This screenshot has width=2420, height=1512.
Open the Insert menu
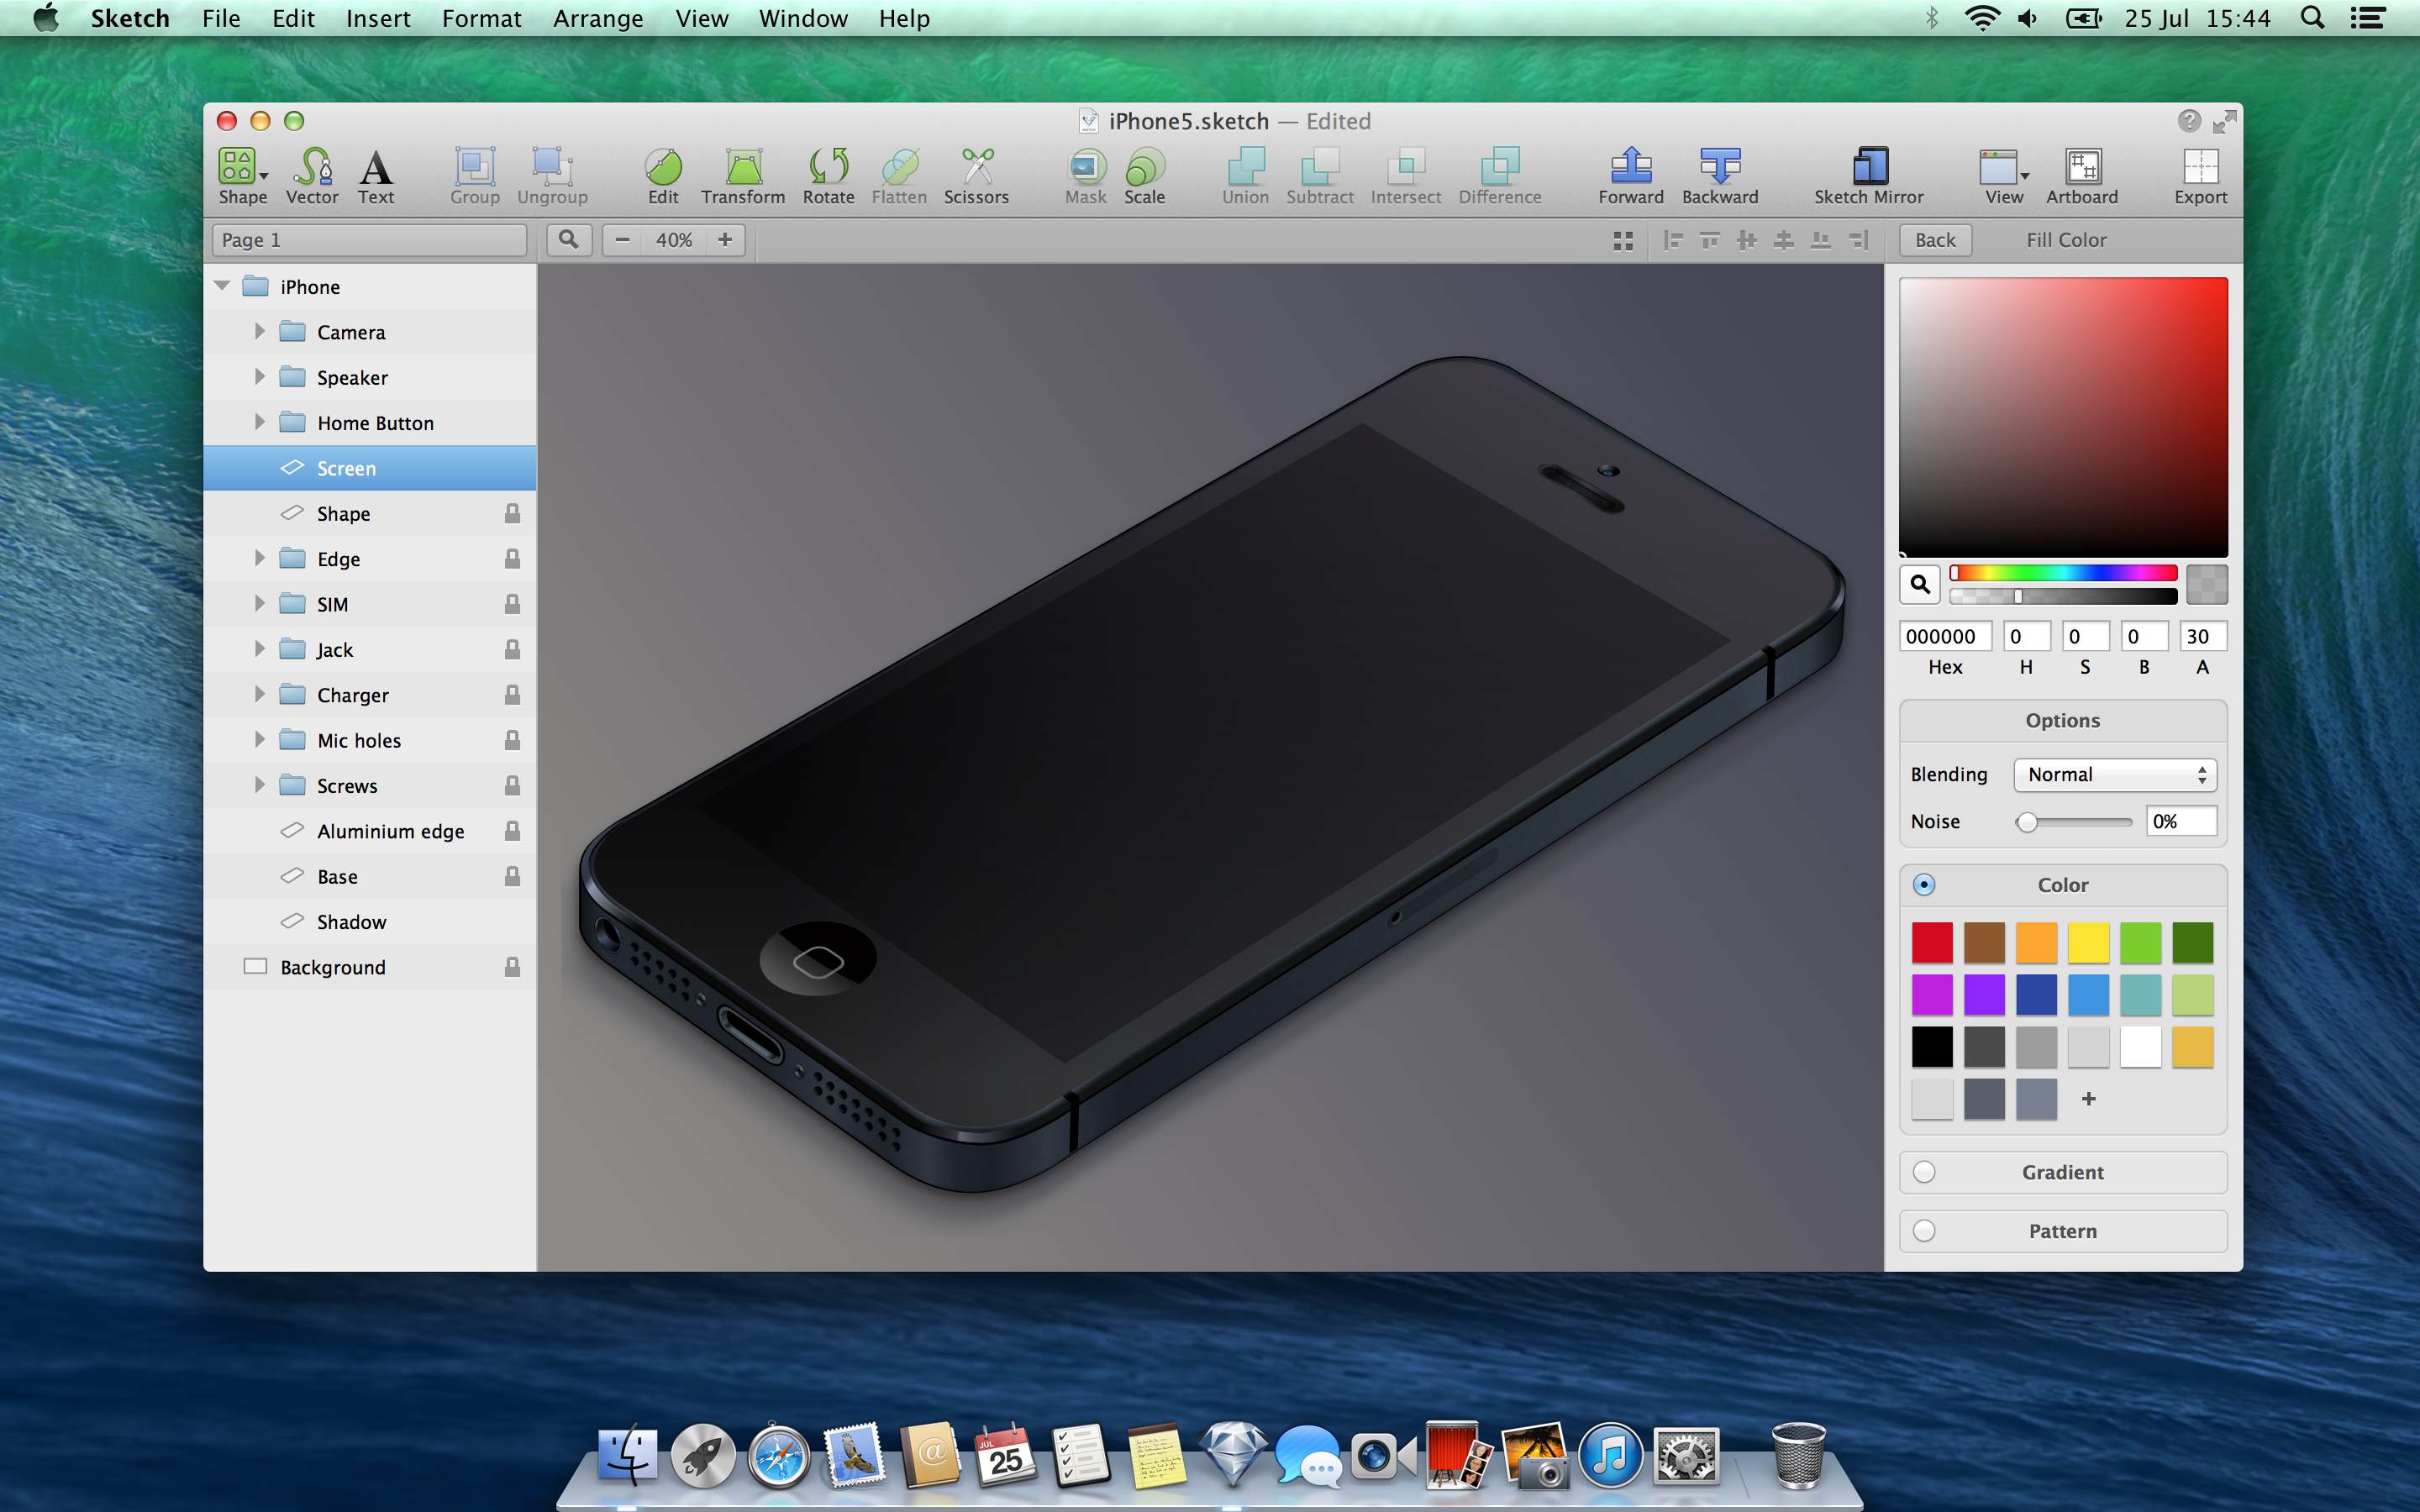tap(378, 18)
